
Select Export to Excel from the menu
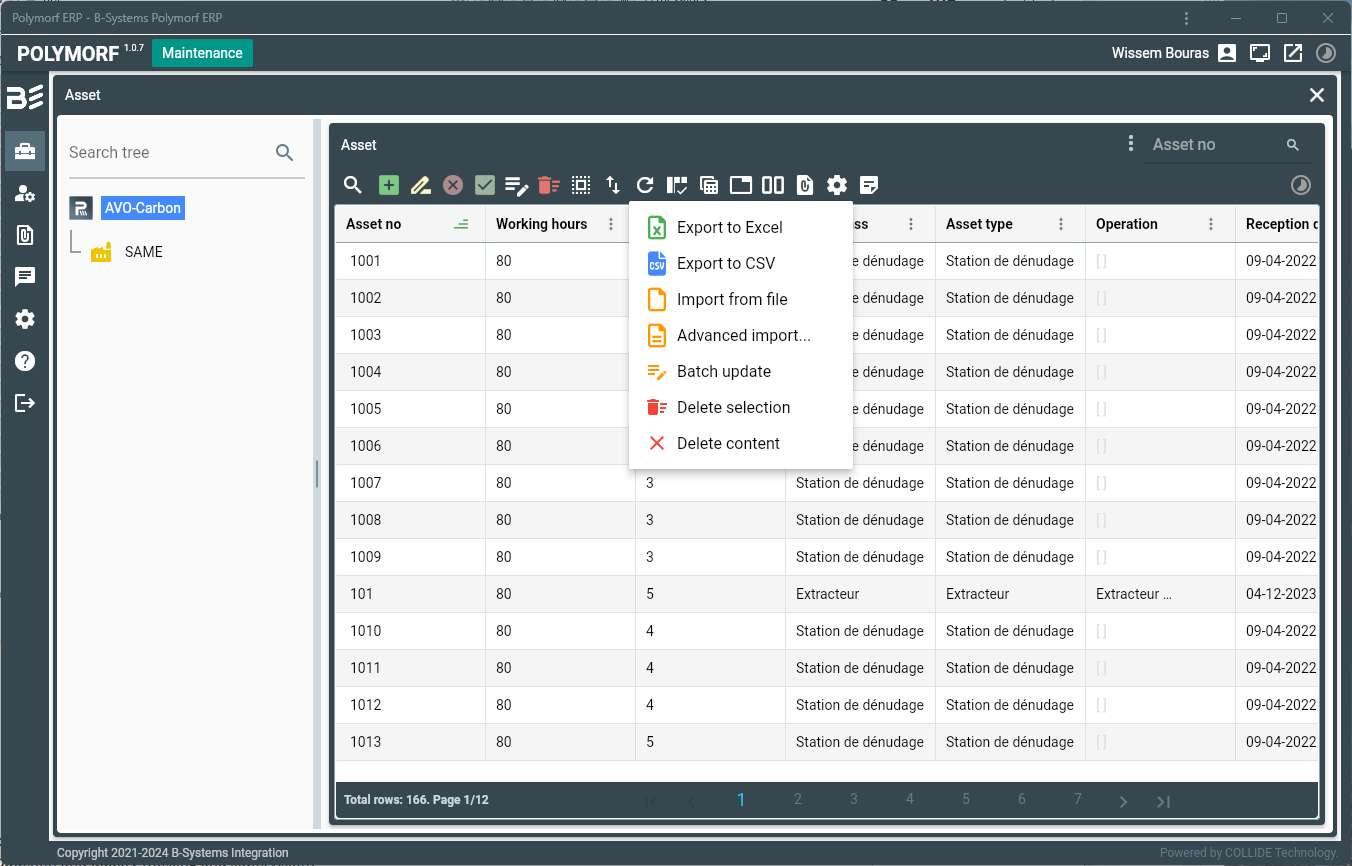pyautogui.click(x=729, y=227)
